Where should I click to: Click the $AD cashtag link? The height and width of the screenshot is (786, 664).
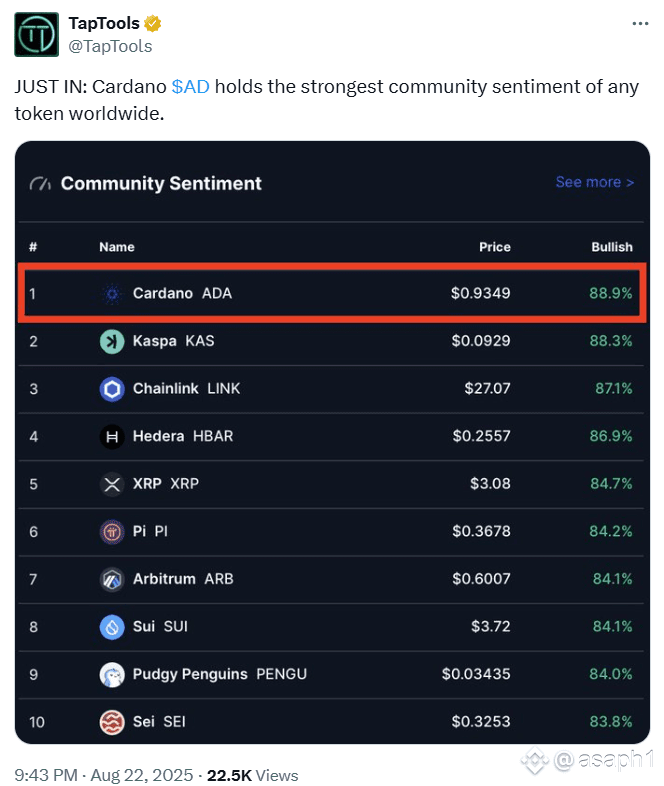(190, 87)
